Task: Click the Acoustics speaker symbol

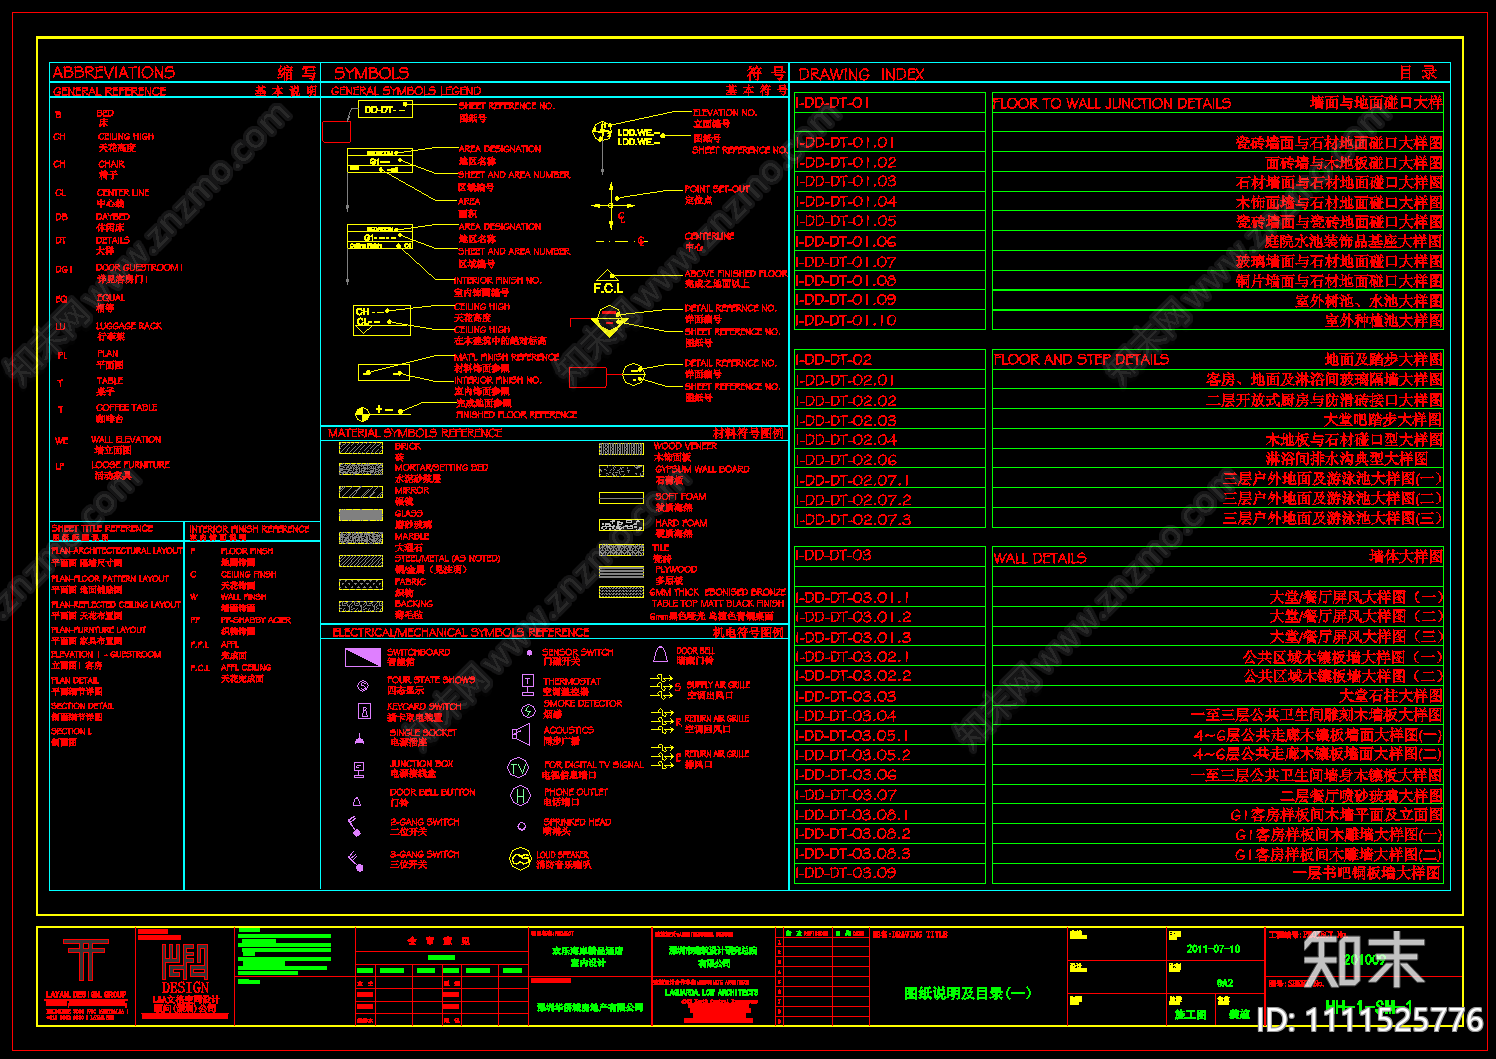Action: 521,735
